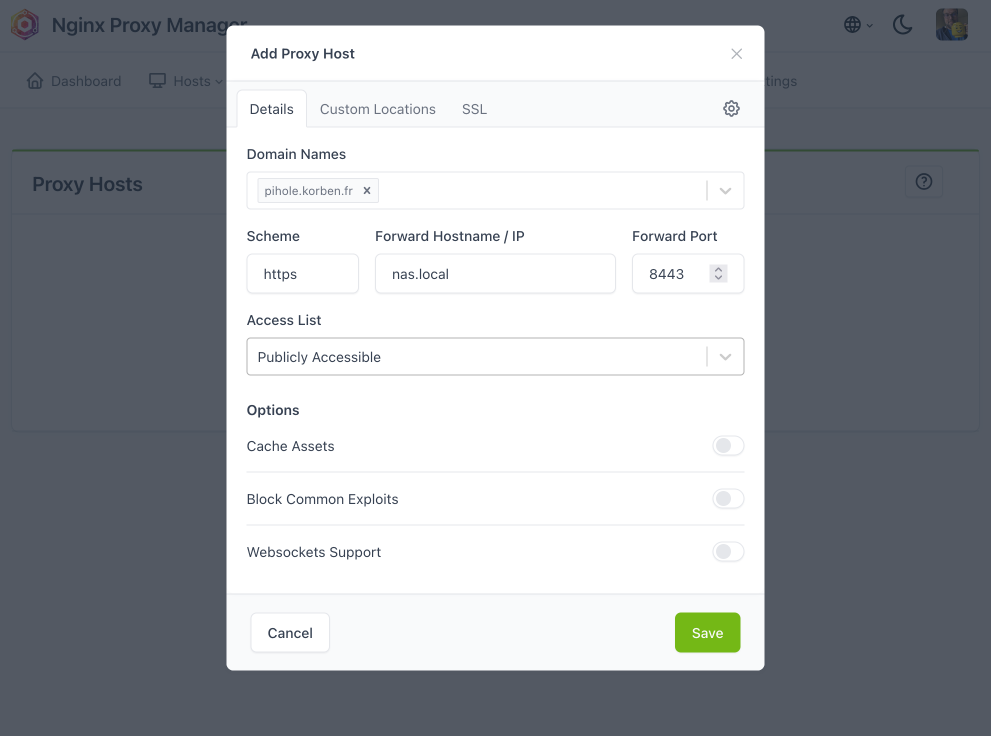Turn on Block Common Exploits

tap(728, 499)
